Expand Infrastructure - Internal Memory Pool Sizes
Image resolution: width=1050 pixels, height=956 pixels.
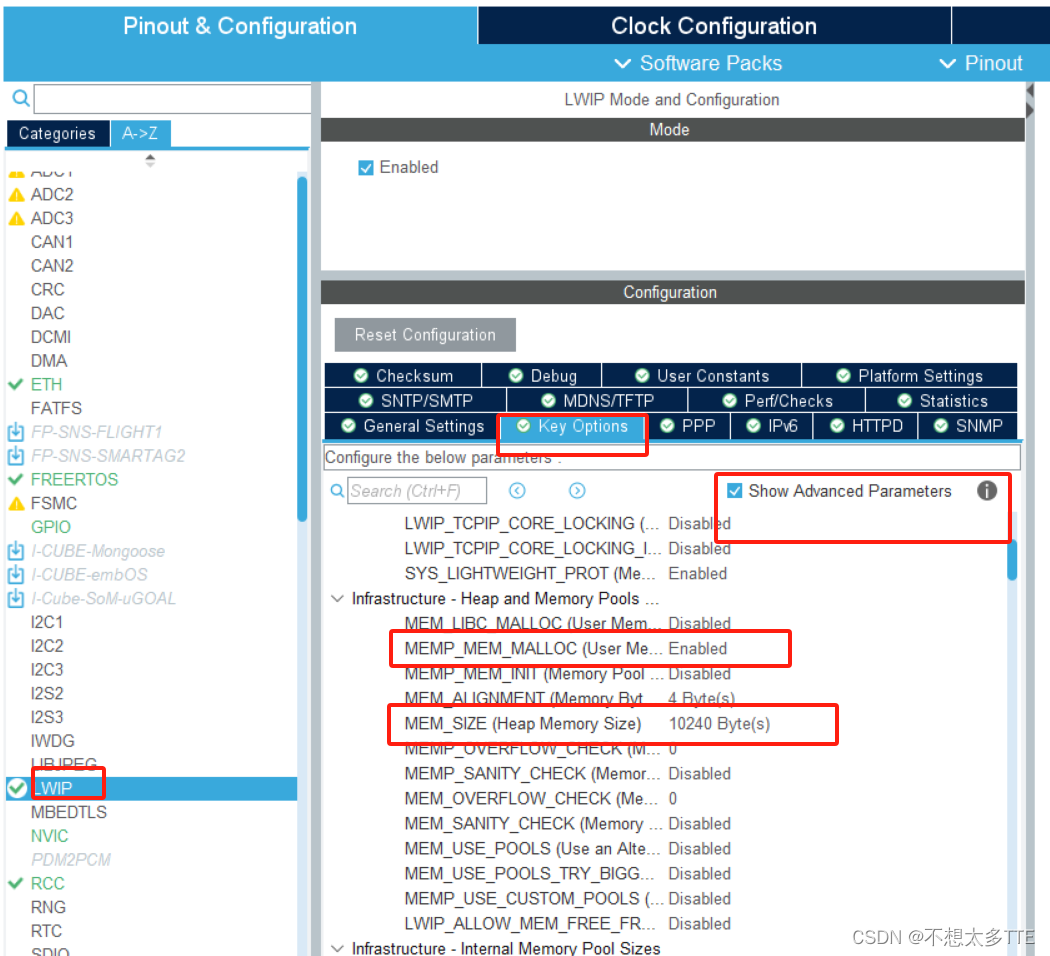(x=337, y=948)
